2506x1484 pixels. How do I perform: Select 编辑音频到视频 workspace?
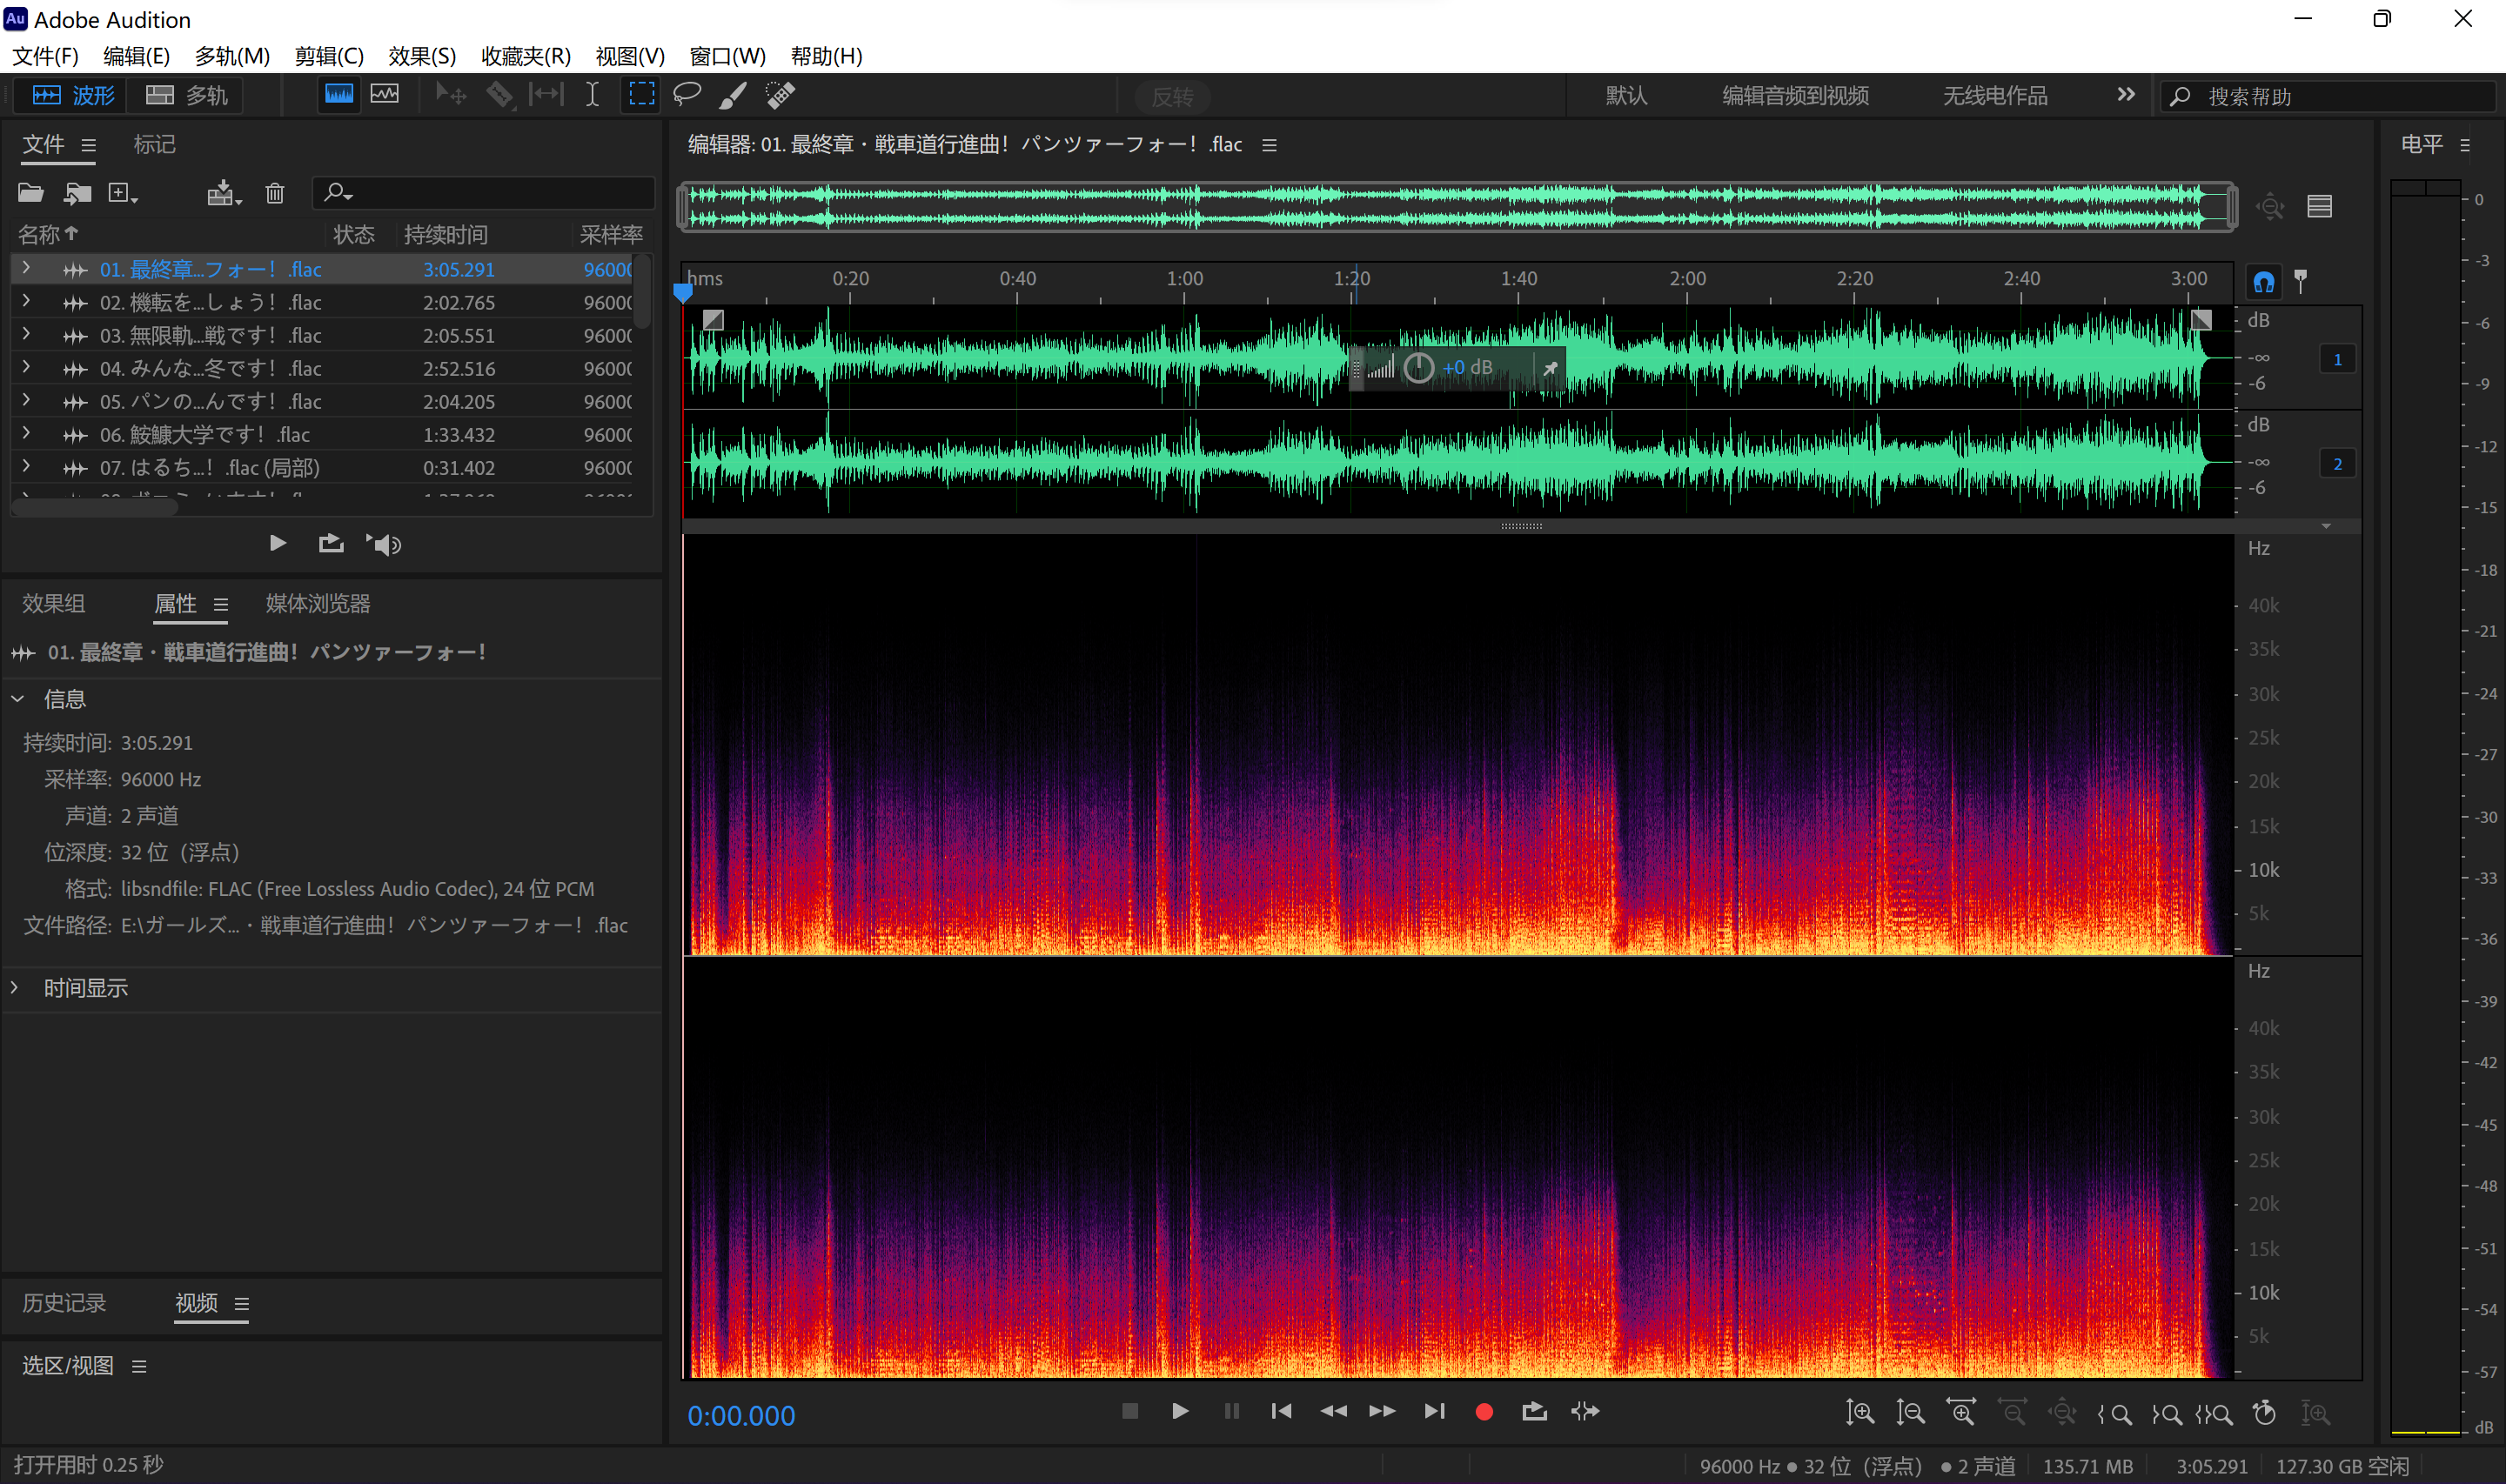[x=1796, y=96]
